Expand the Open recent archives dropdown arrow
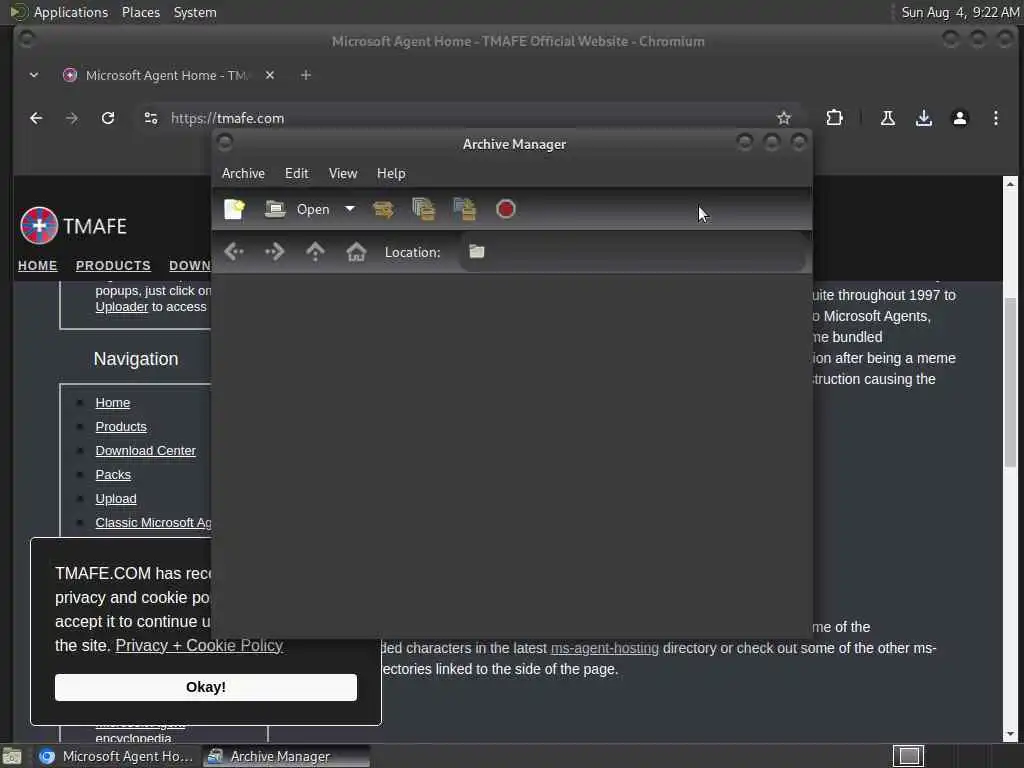Screen dimensions: 1024x768 (x=350, y=209)
